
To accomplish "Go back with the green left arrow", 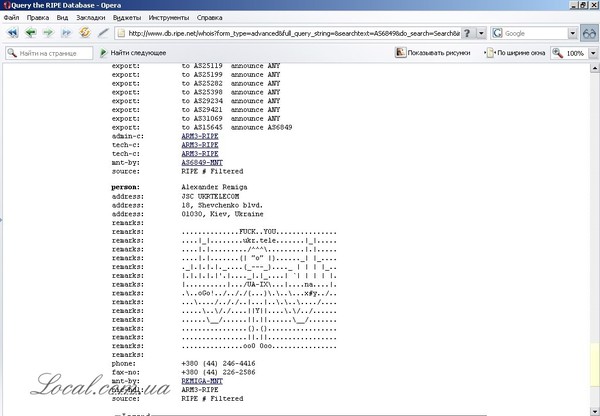I will (30, 33).
